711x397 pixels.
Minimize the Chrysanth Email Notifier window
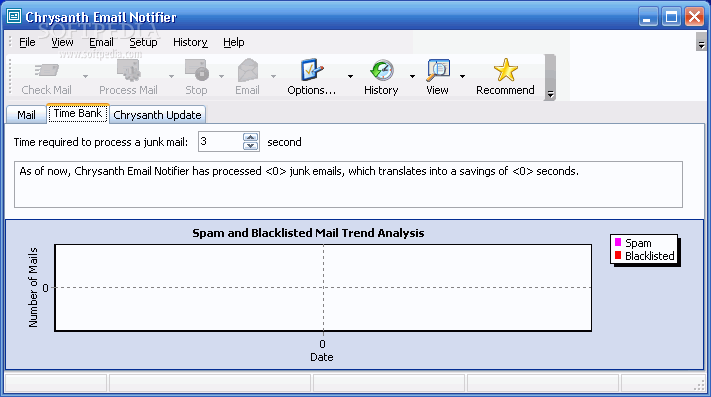pyautogui.click(x=648, y=17)
